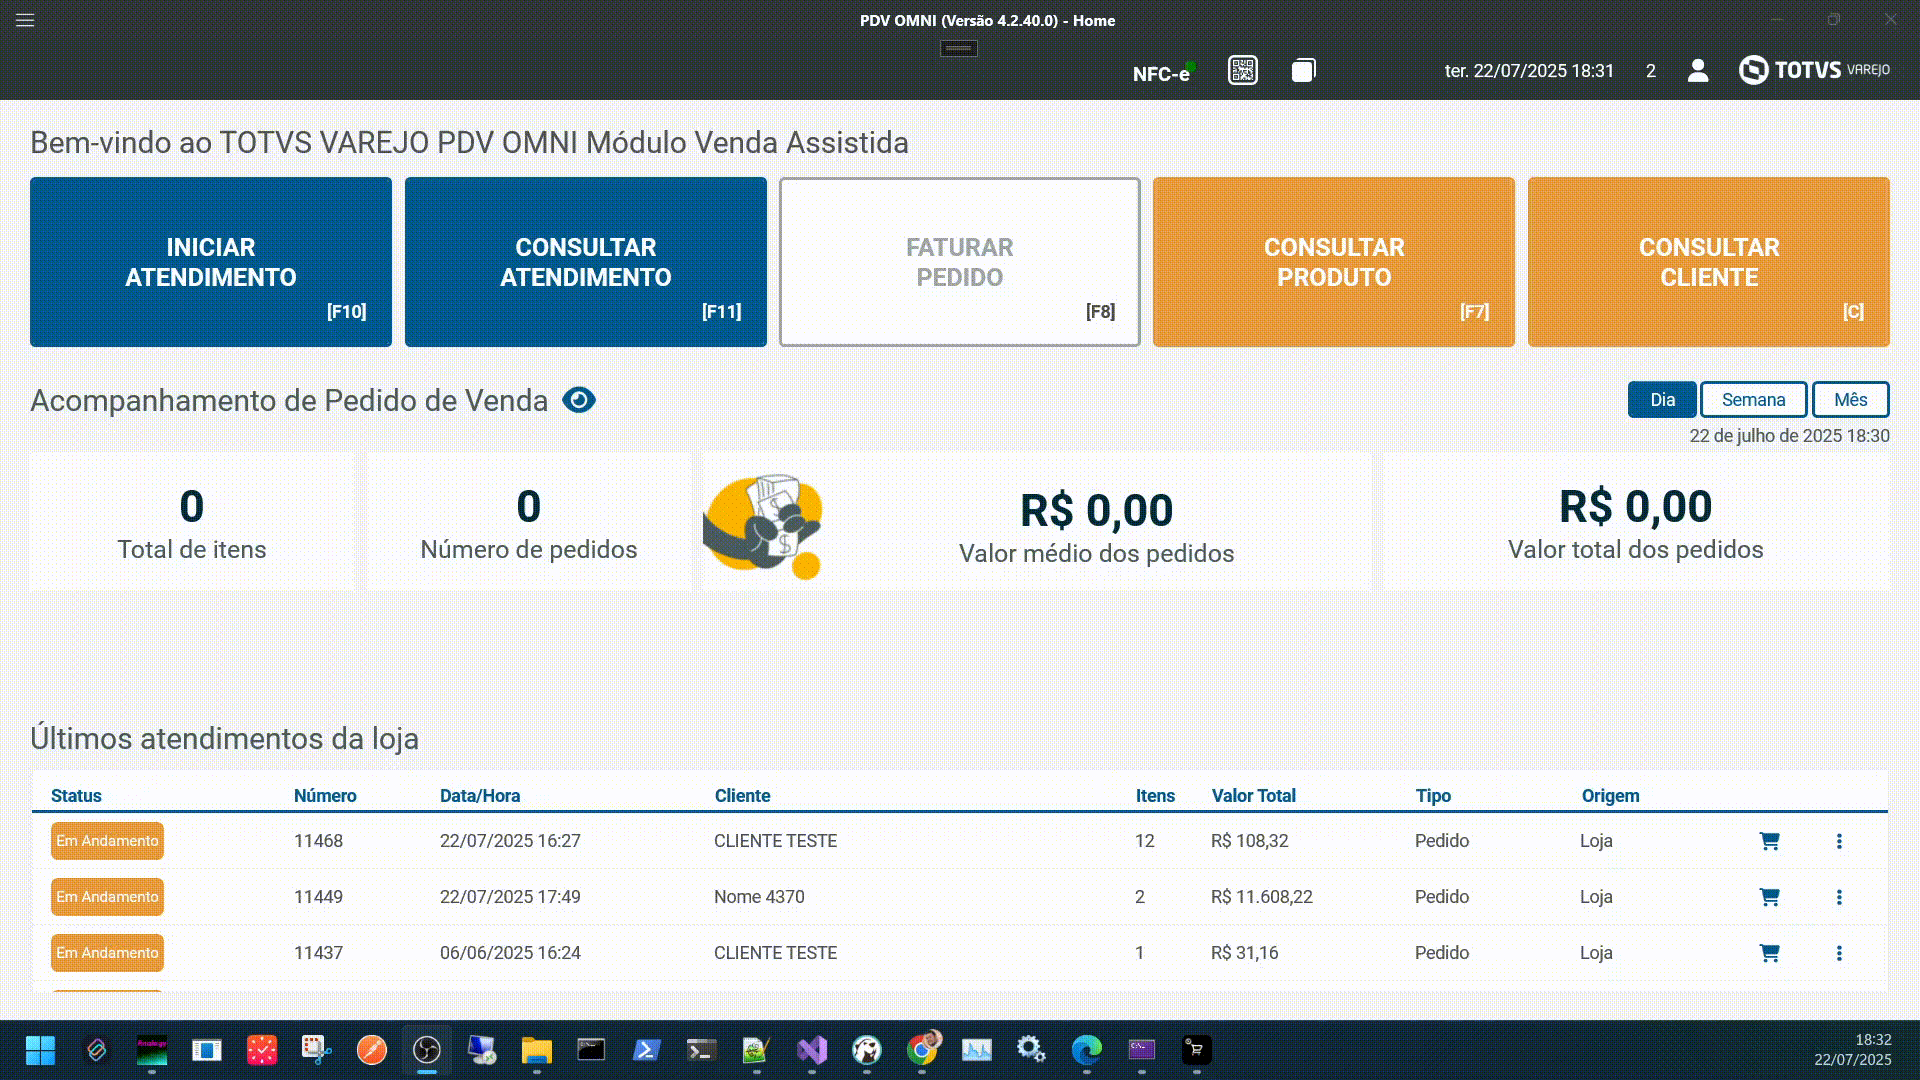Open the user profile icon
Viewport: 1920px width, 1080px height.
pyautogui.click(x=1697, y=70)
